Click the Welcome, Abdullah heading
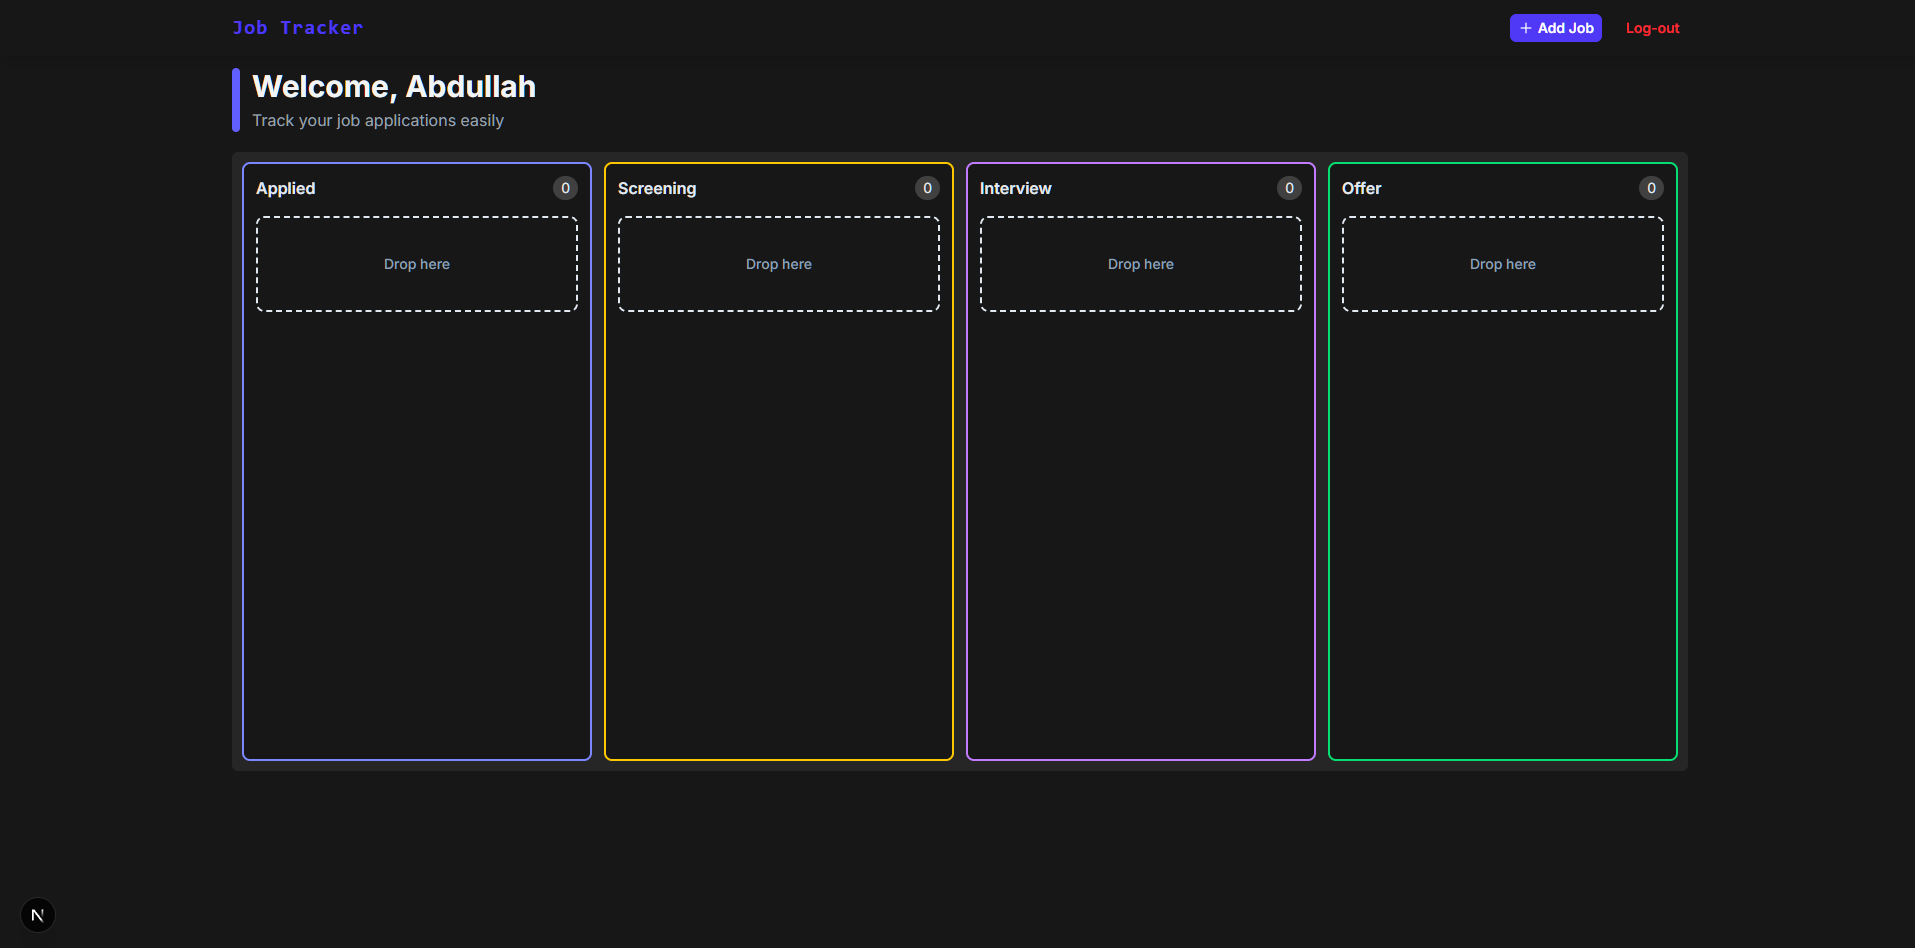The width and height of the screenshot is (1915, 948). coord(394,87)
